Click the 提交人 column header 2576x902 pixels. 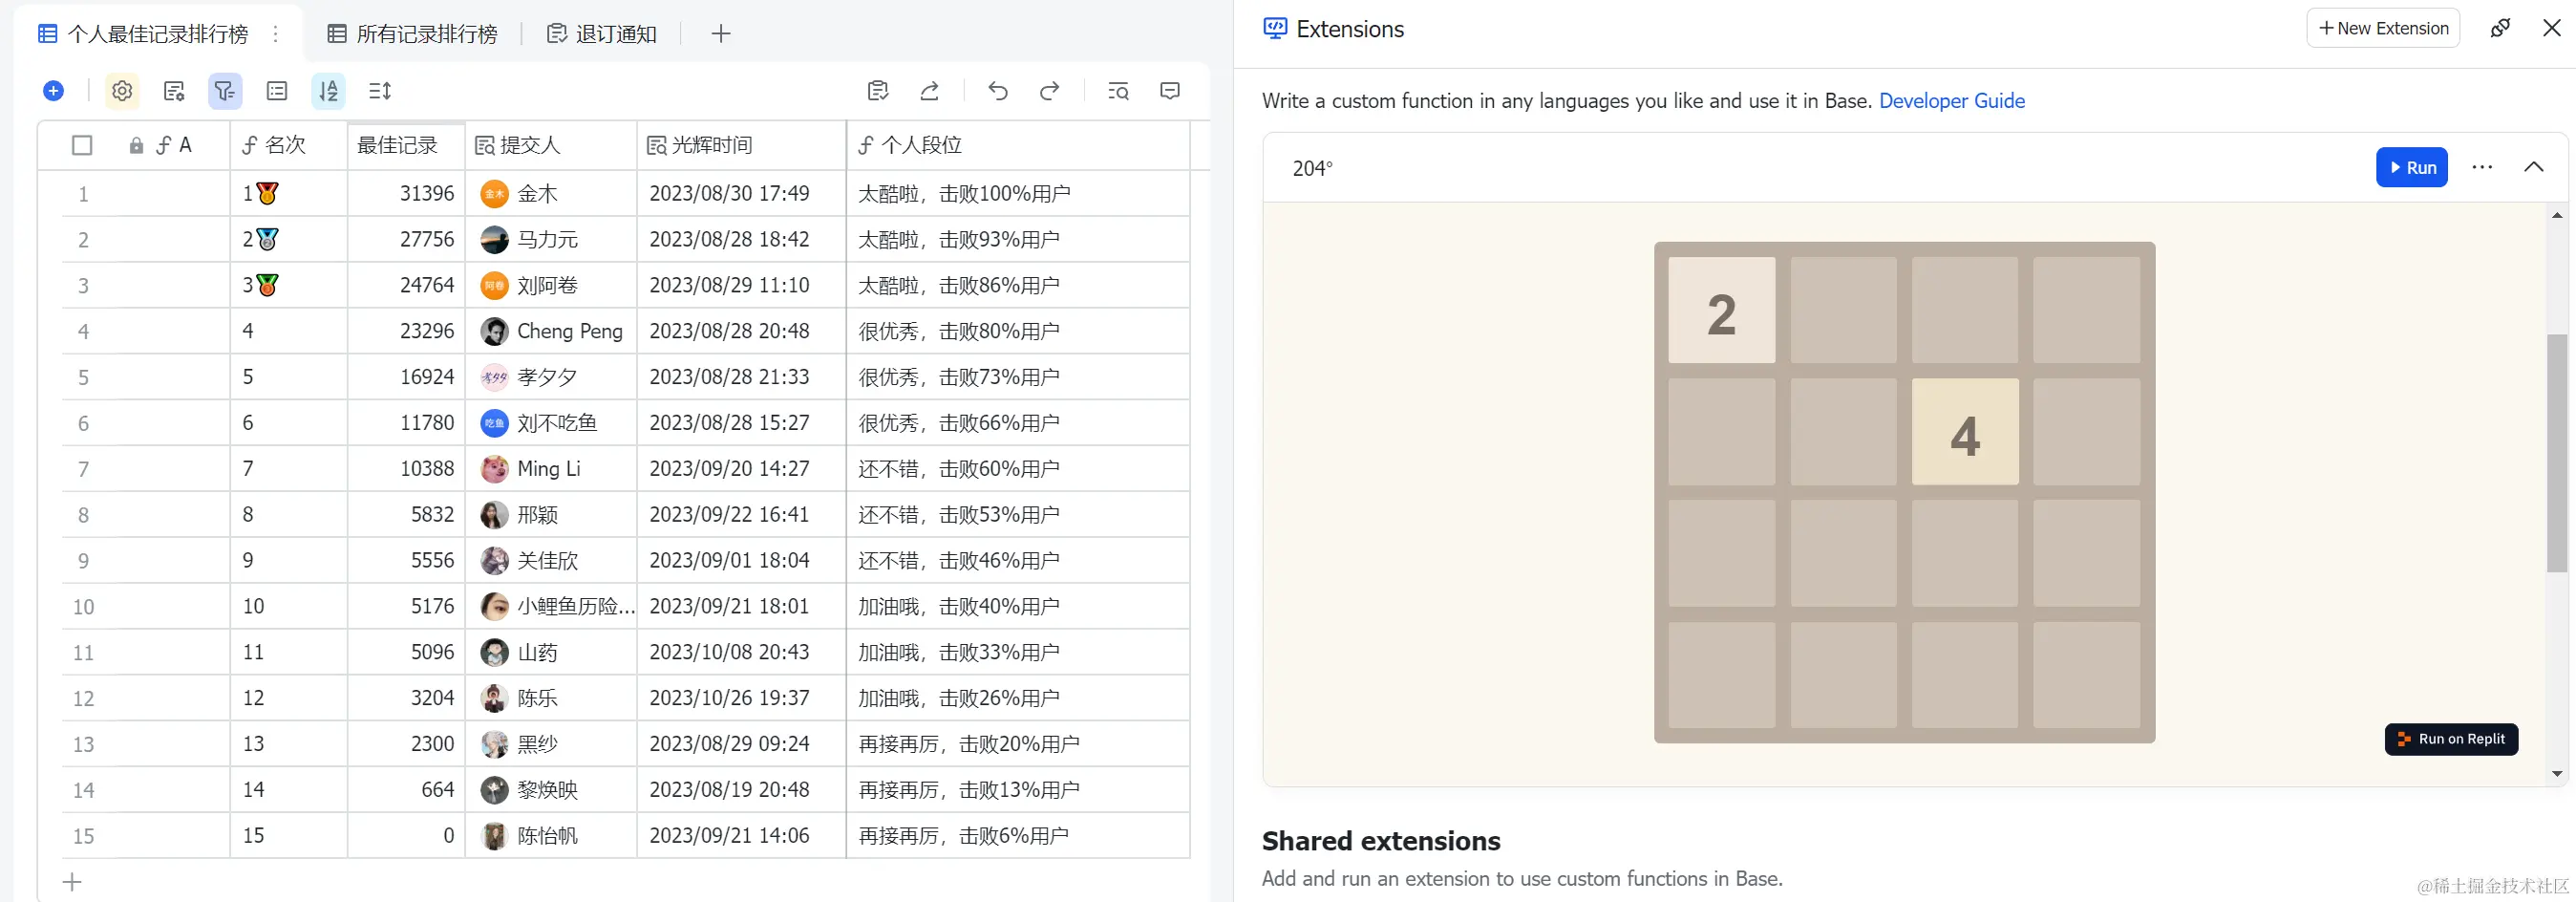coord(551,146)
